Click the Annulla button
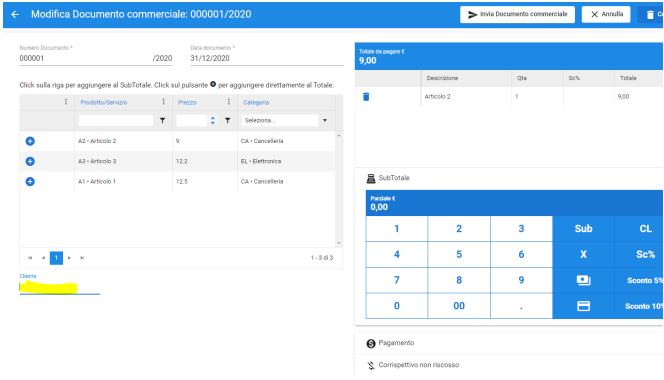Viewport: 664px width, 380px height. point(606,14)
